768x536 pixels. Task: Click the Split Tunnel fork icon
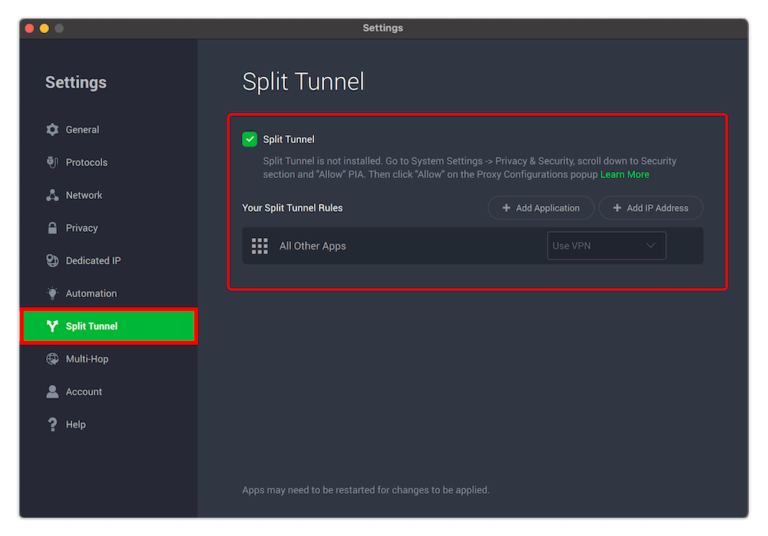tap(52, 326)
